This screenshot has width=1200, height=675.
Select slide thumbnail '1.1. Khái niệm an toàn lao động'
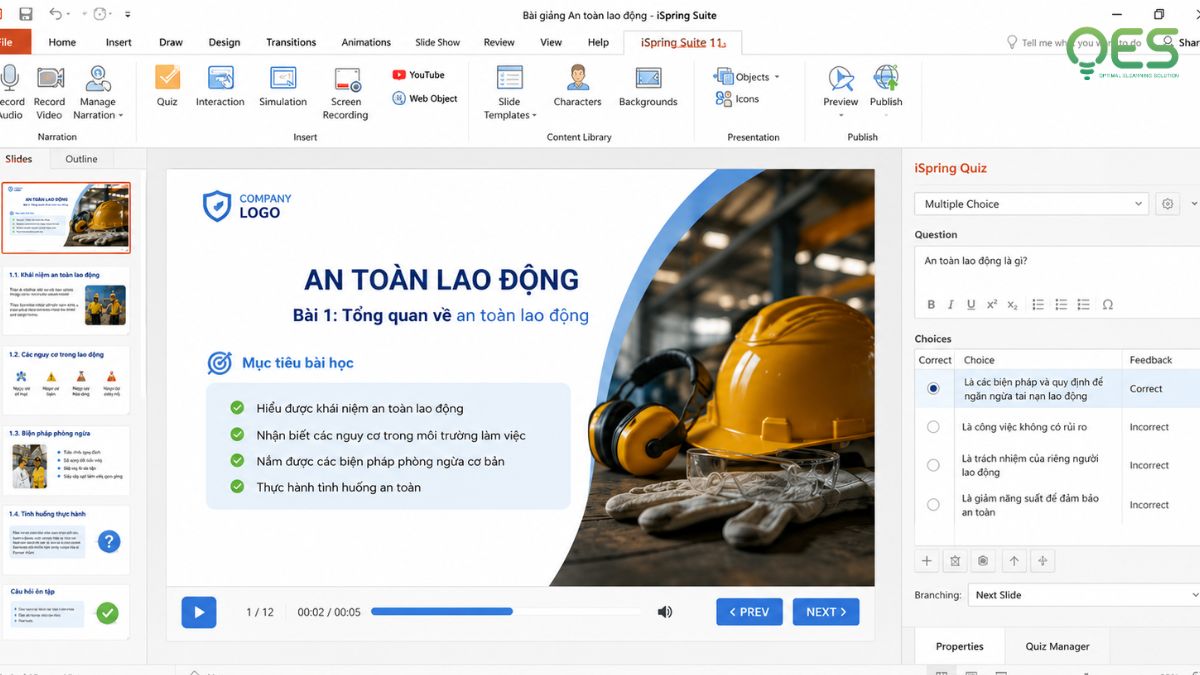pyautogui.click(x=66, y=300)
